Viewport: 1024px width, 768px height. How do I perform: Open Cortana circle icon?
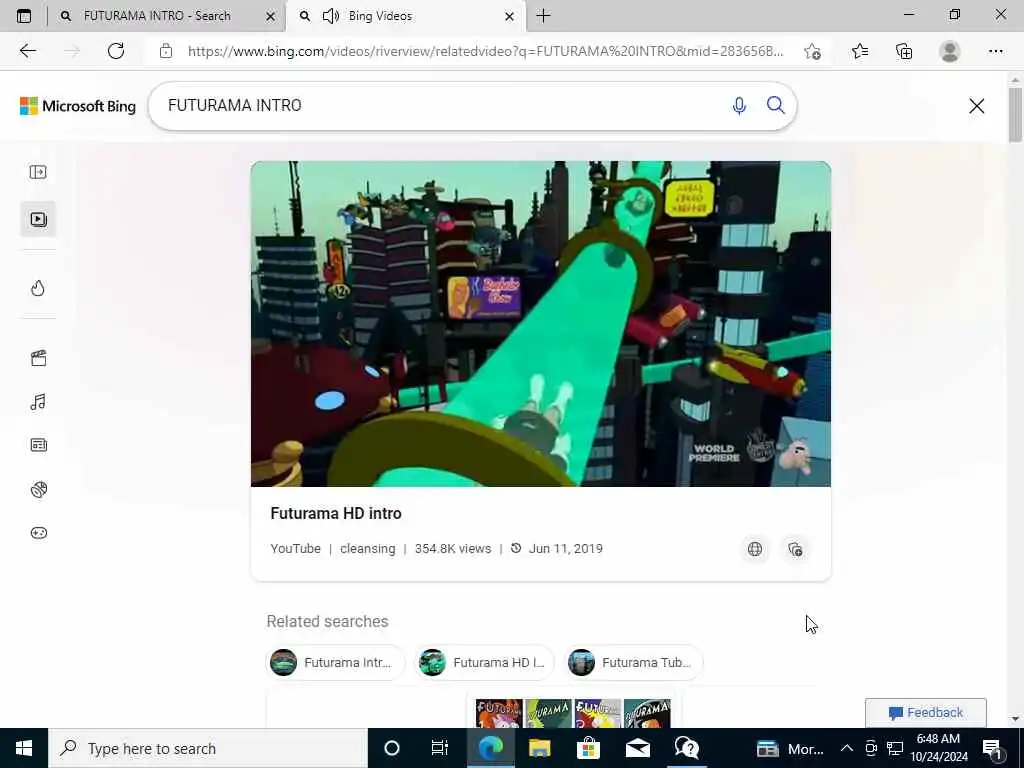pyautogui.click(x=392, y=748)
